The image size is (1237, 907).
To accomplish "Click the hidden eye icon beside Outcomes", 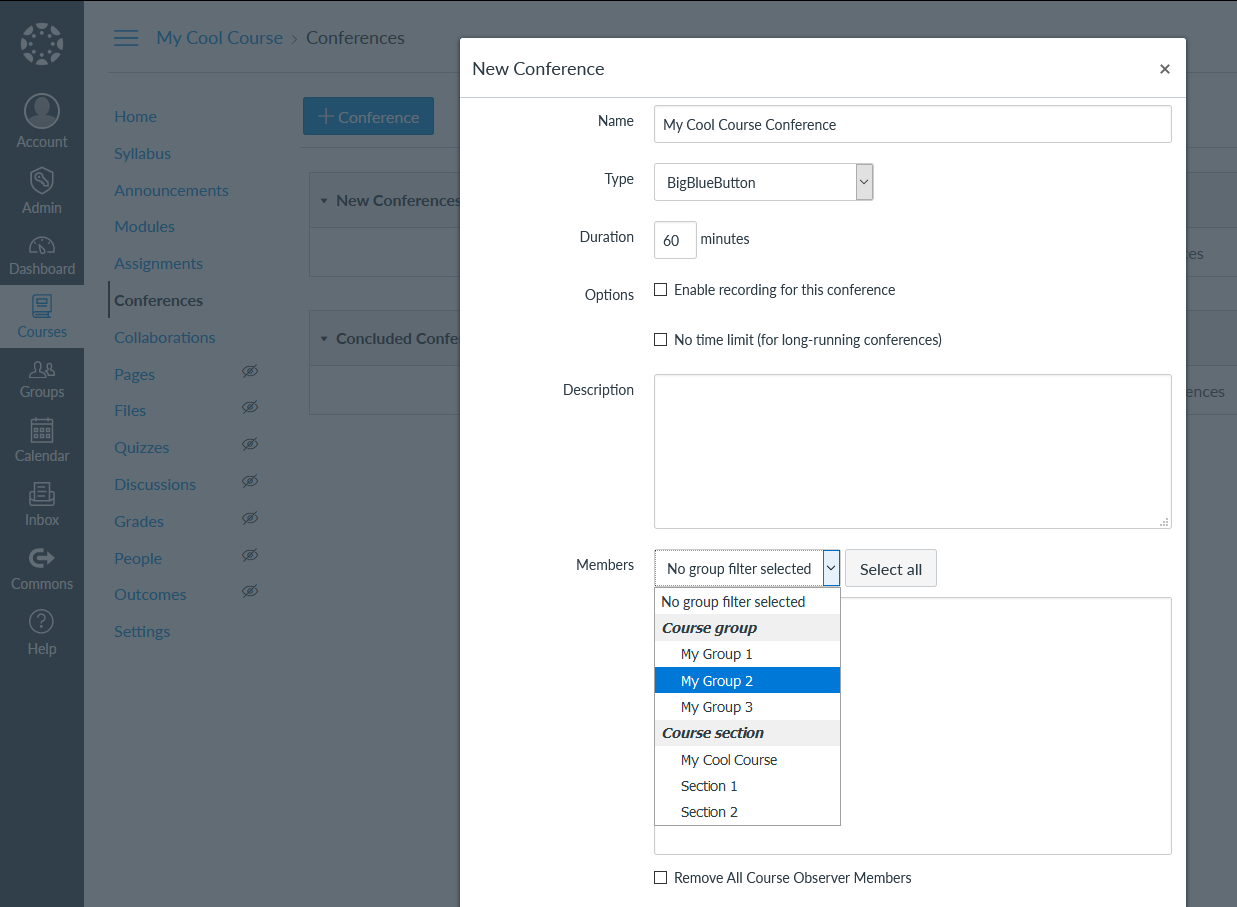I will [250, 591].
